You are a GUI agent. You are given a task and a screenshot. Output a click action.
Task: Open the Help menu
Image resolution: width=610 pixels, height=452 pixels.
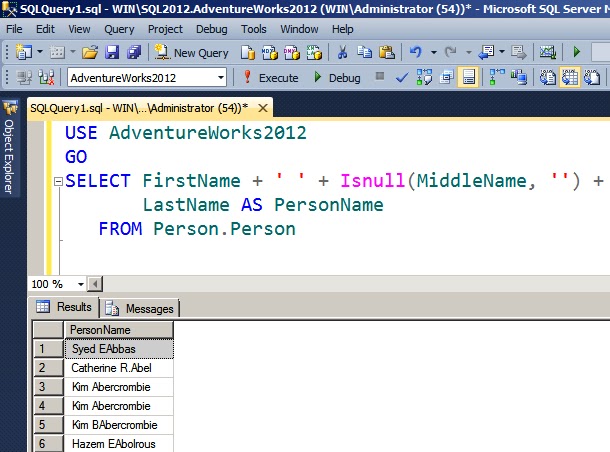343,29
